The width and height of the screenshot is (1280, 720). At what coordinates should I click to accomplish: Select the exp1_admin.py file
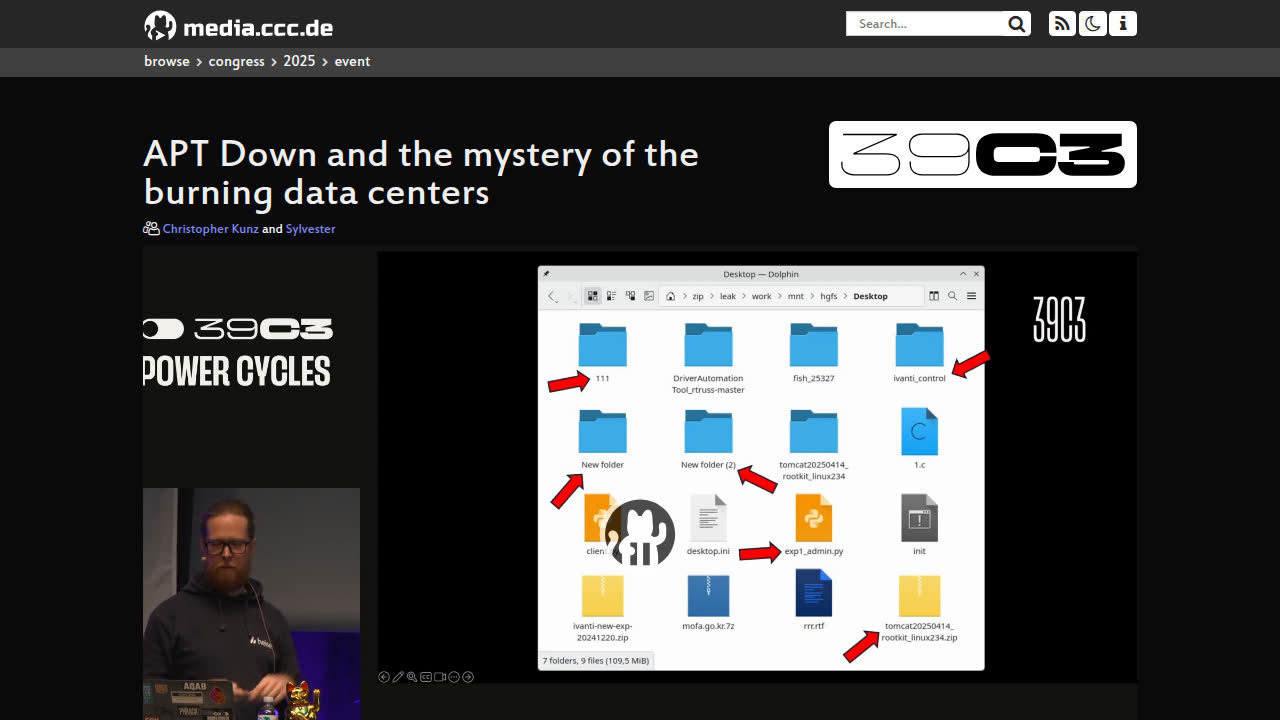click(x=813, y=525)
